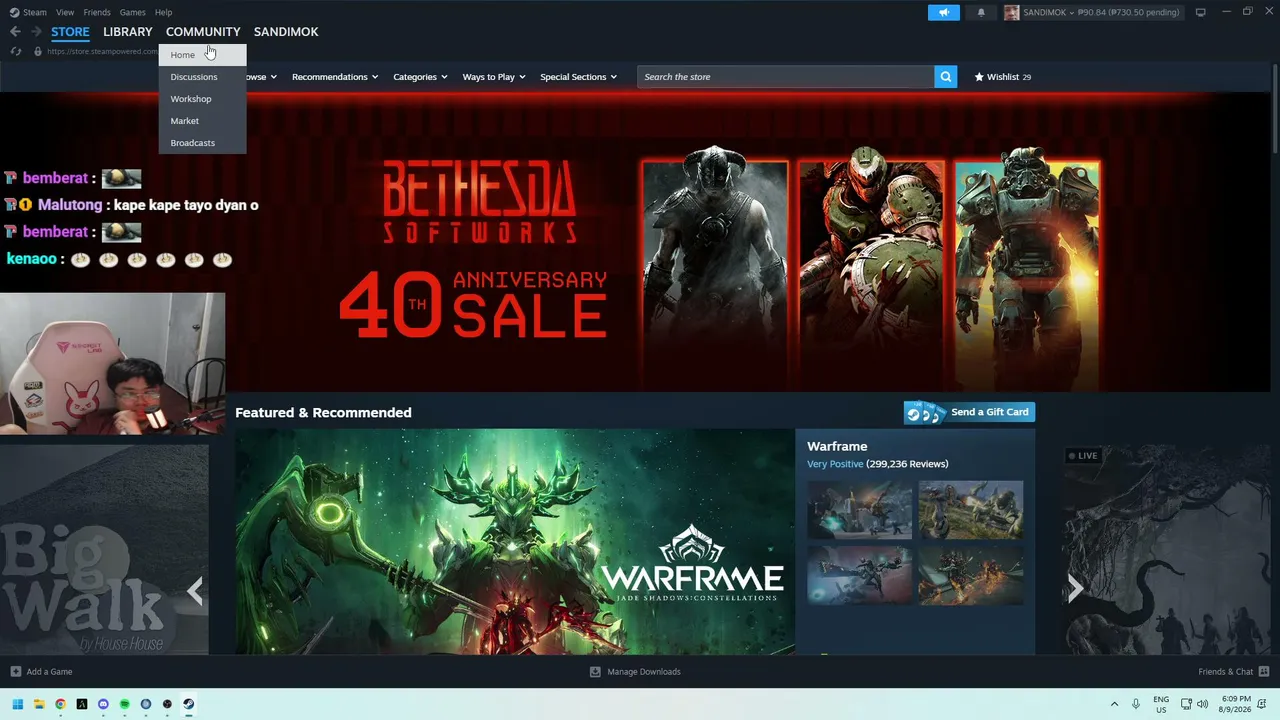Image resolution: width=1280 pixels, height=720 pixels.
Task: Click the Manage Downloads icon
Action: coord(595,672)
